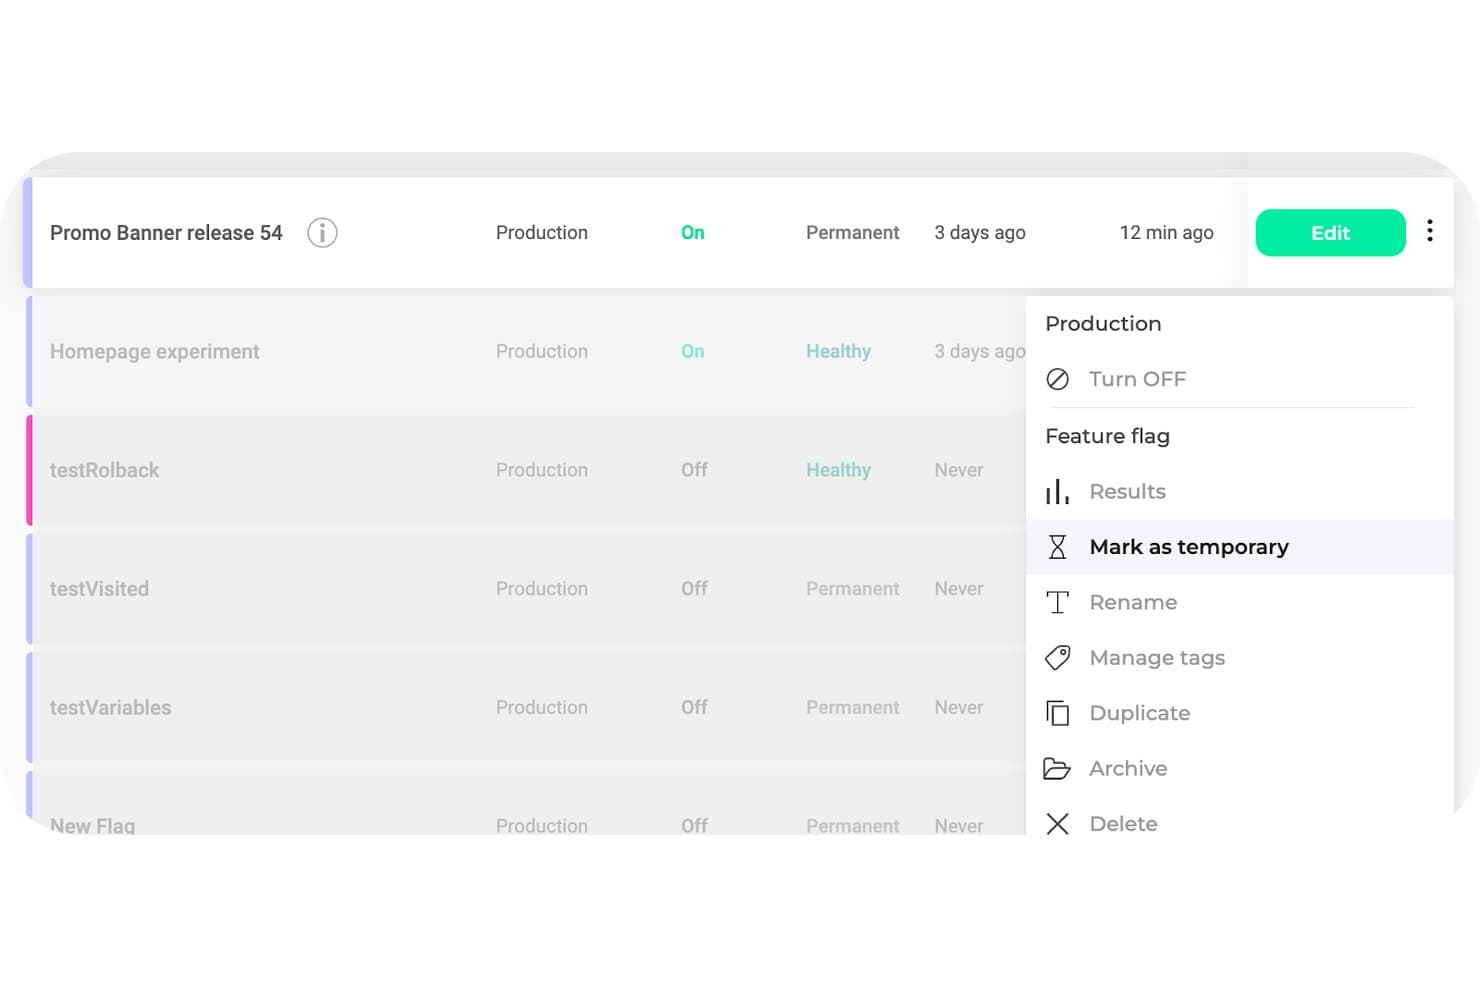Click Never value on testRolback row
1480x987 pixels.
[959, 470]
